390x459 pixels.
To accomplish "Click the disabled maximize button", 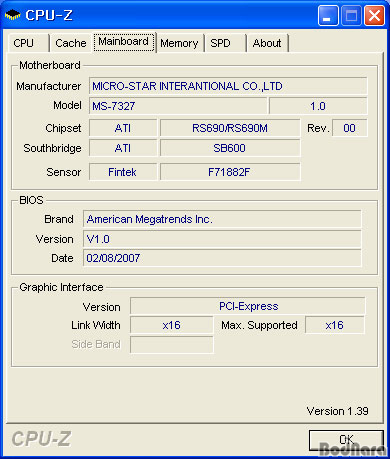I will pos(351,15).
